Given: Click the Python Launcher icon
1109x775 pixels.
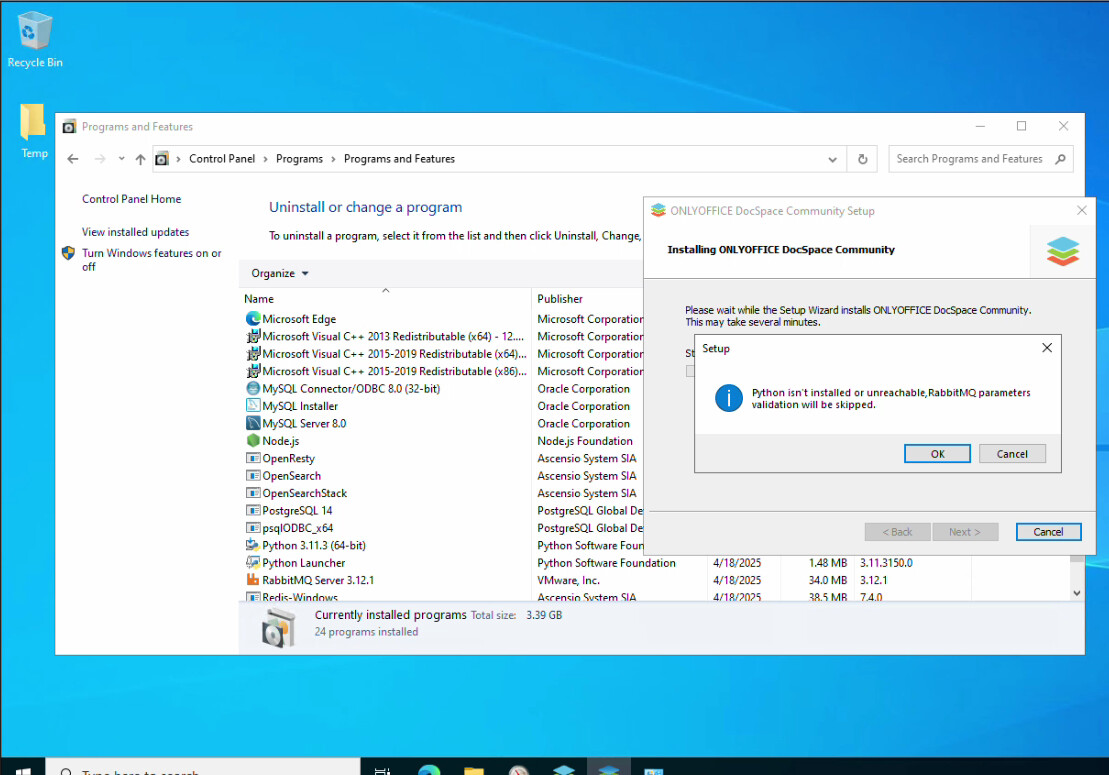Looking at the screenshot, I should [x=252, y=562].
